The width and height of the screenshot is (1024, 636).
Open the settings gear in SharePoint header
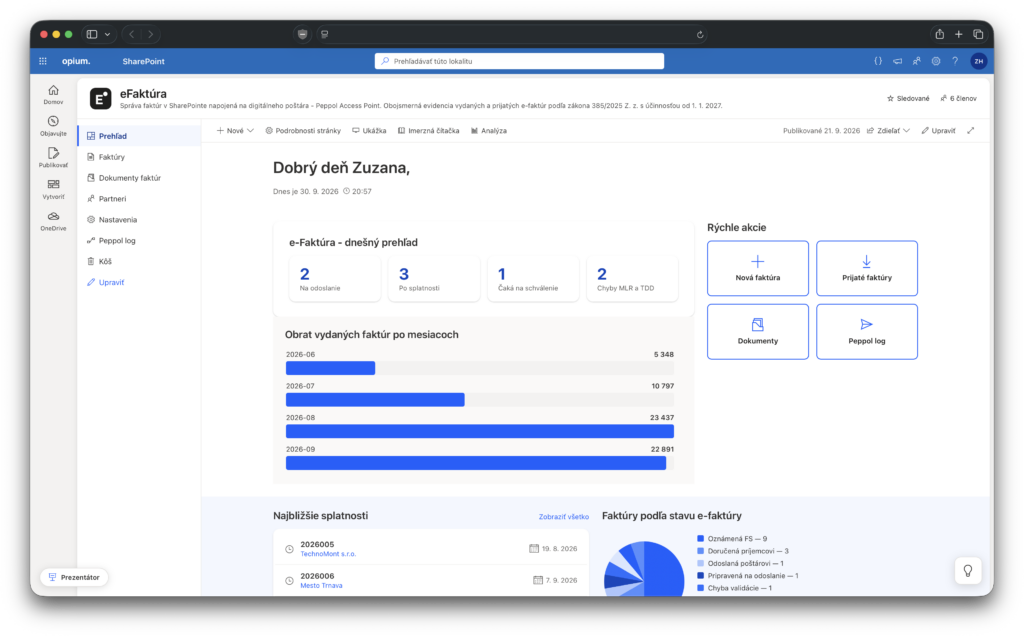[936, 61]
